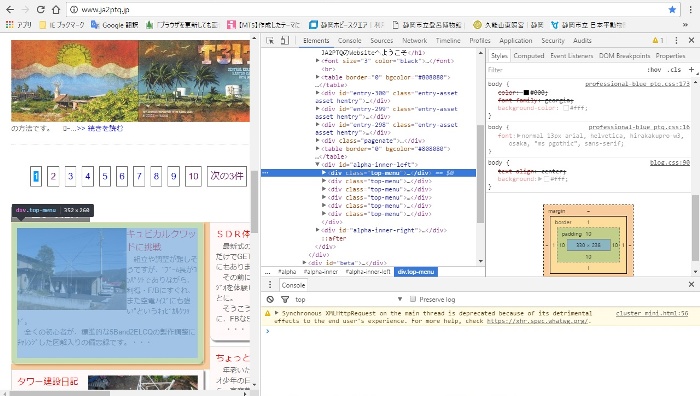The width and height of the screenshot is (700, 396).
Task: Open the Timeline tab
Action: [x=448, y=41]
